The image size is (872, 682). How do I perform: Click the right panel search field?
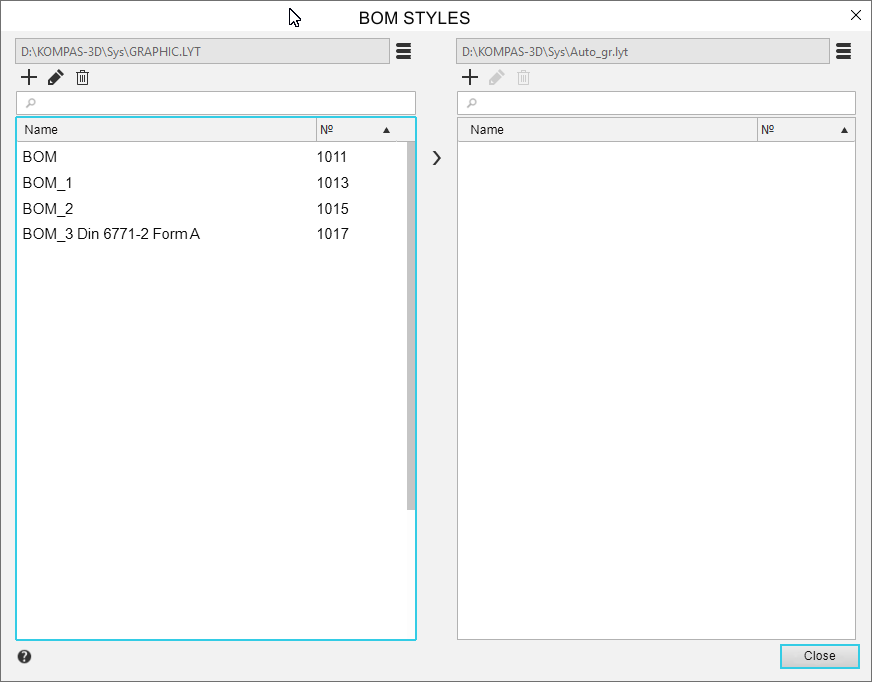pyautogui.click(x=656, y=103)
